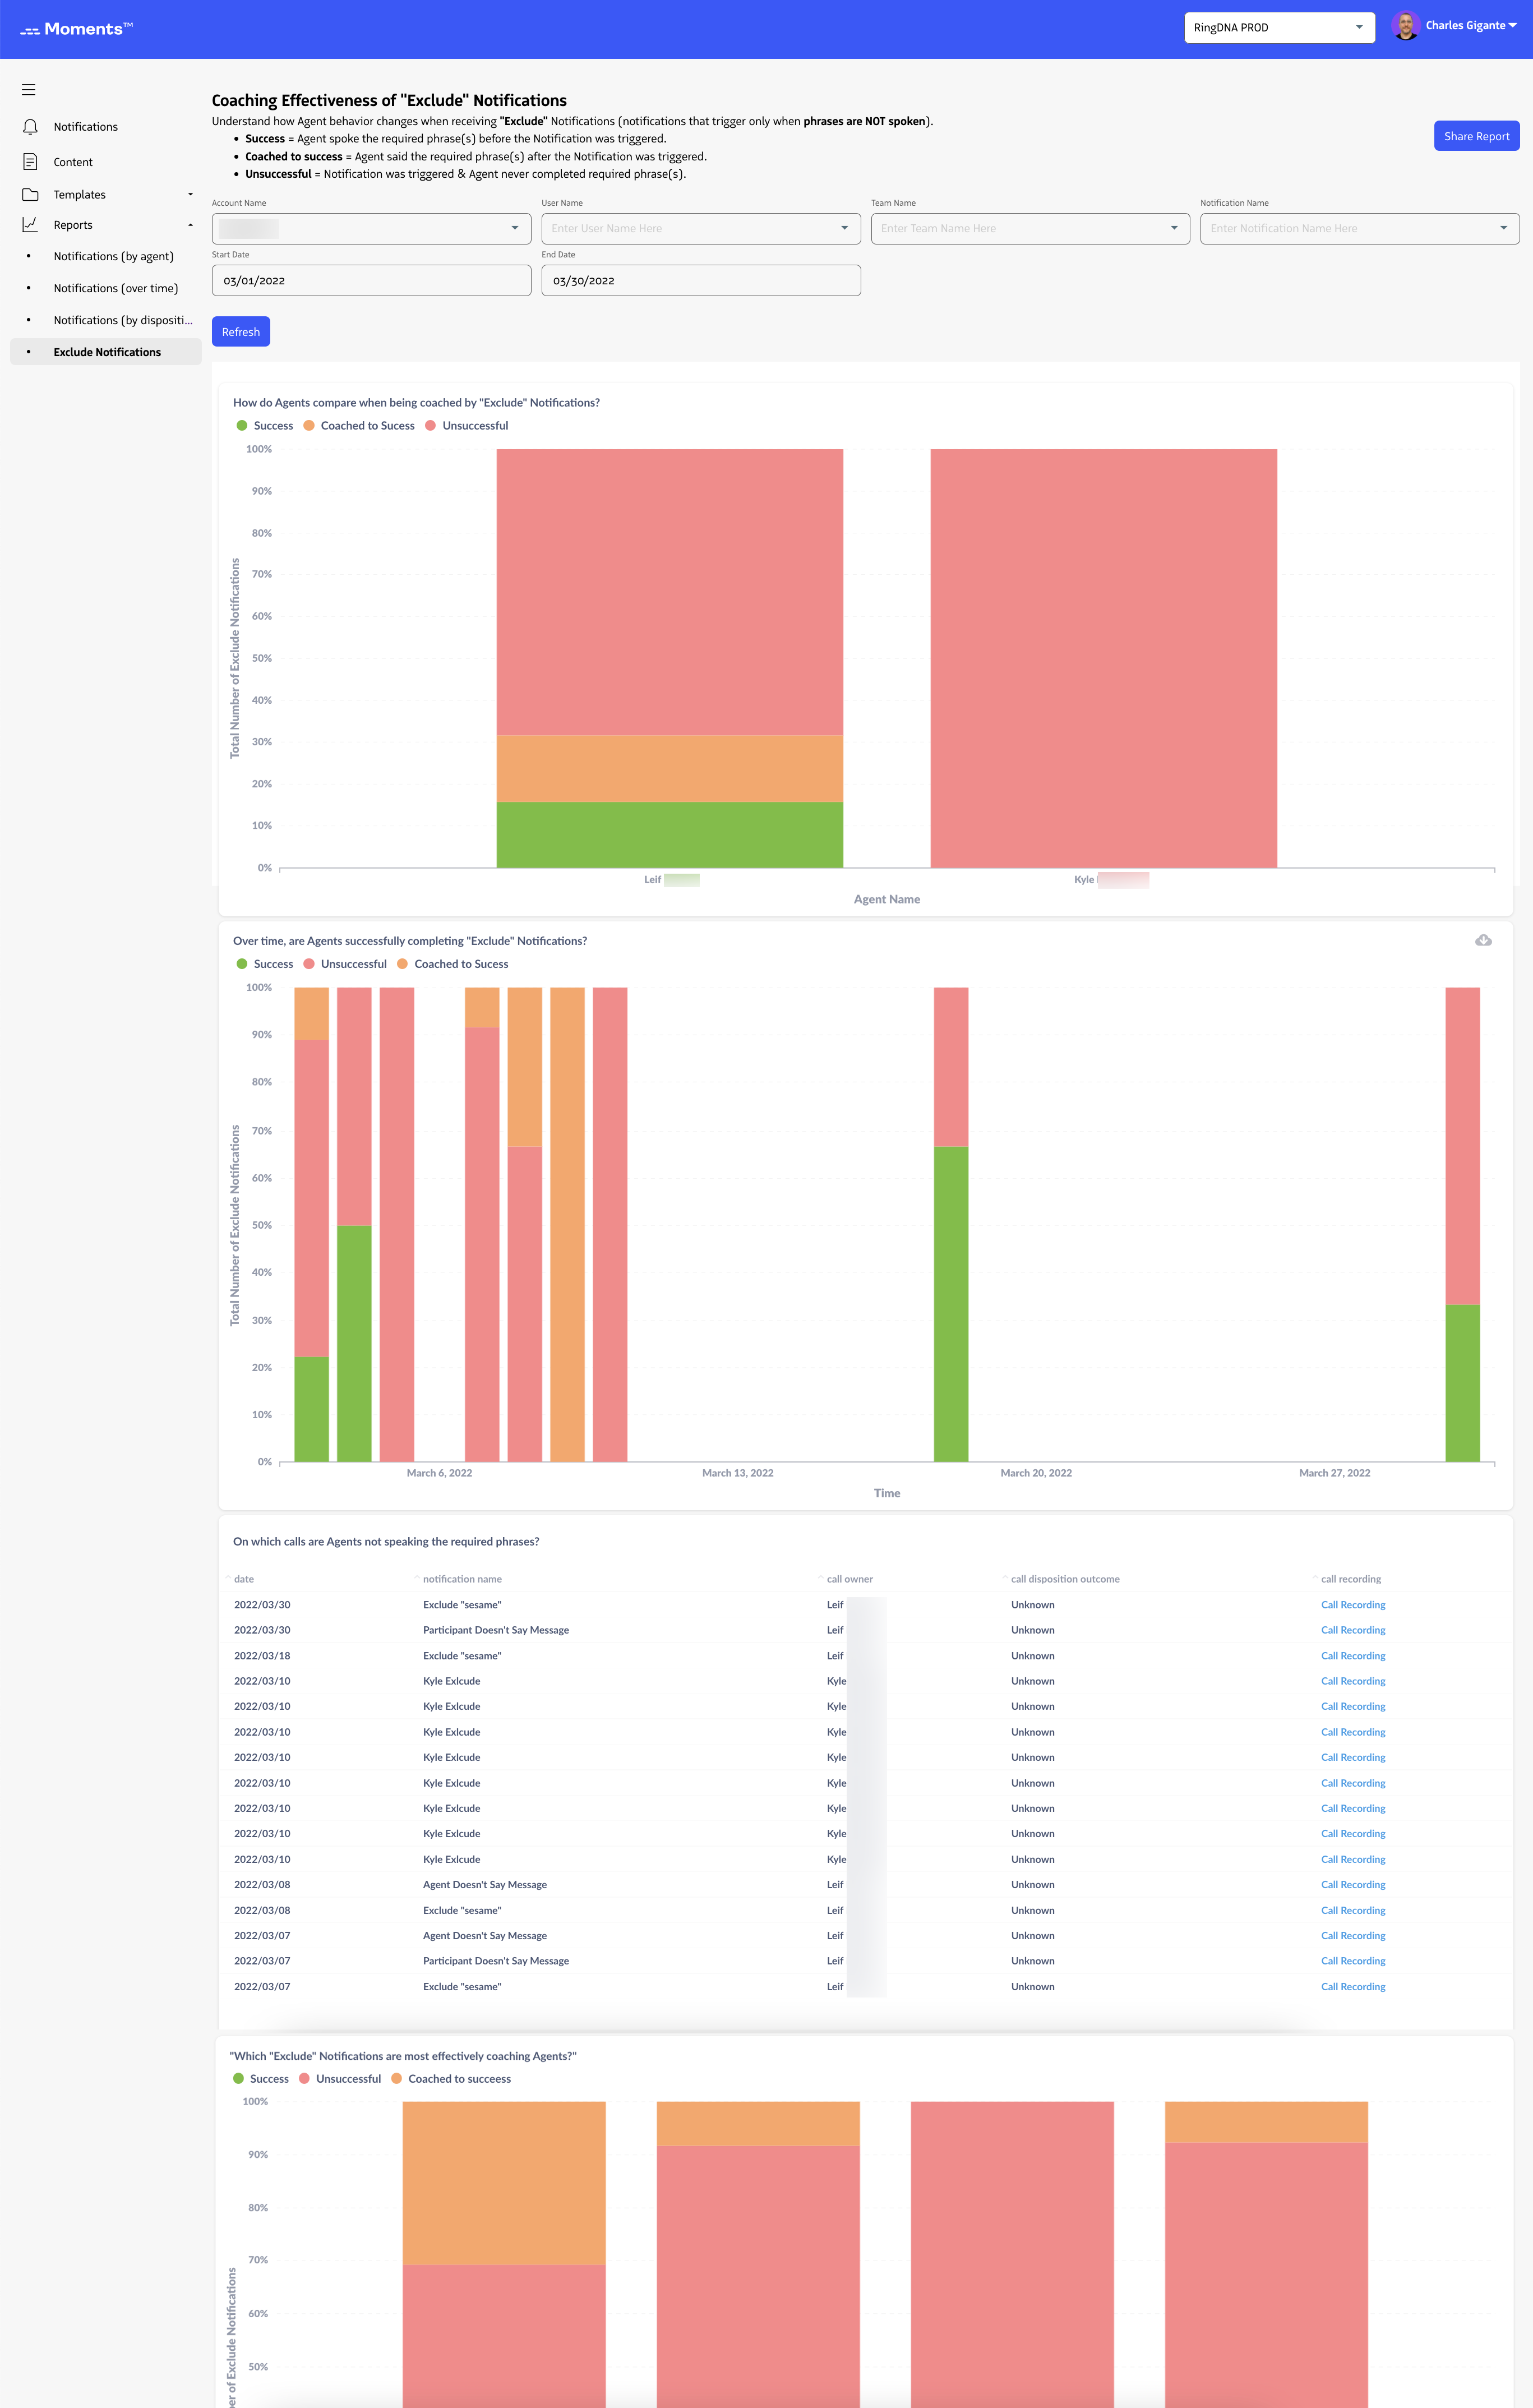Click the Refresh button
Screen dimensions: 1533x2408
[x=241, y=332]
